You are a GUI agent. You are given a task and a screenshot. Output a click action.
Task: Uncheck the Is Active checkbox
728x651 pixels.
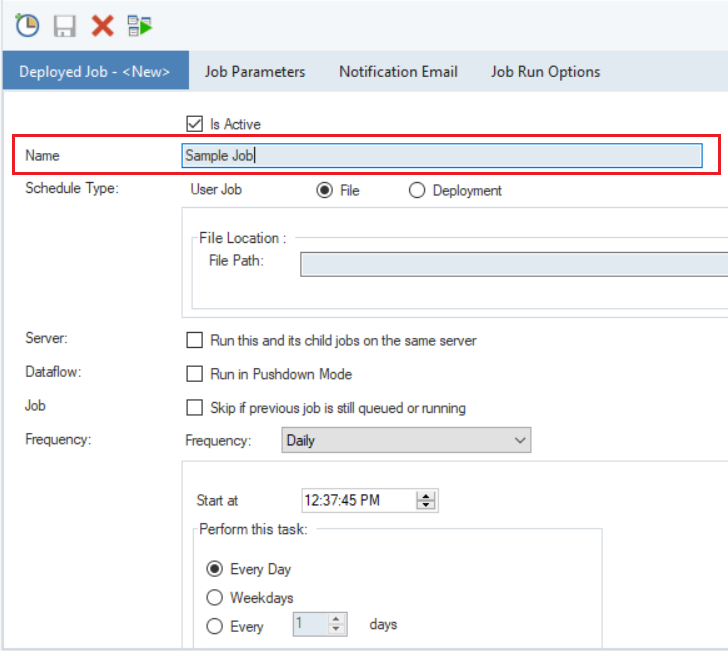pos(195,124)
